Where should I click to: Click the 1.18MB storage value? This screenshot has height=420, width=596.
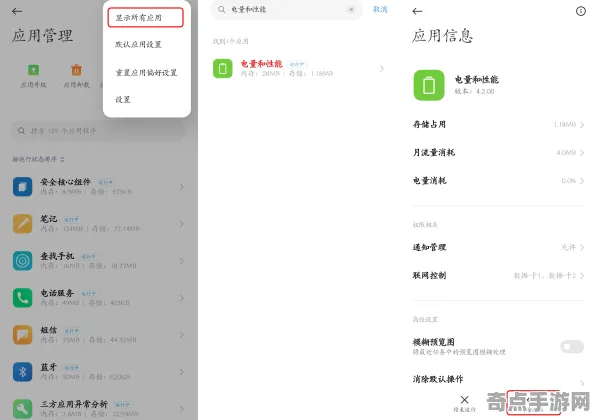pos(564,124)
